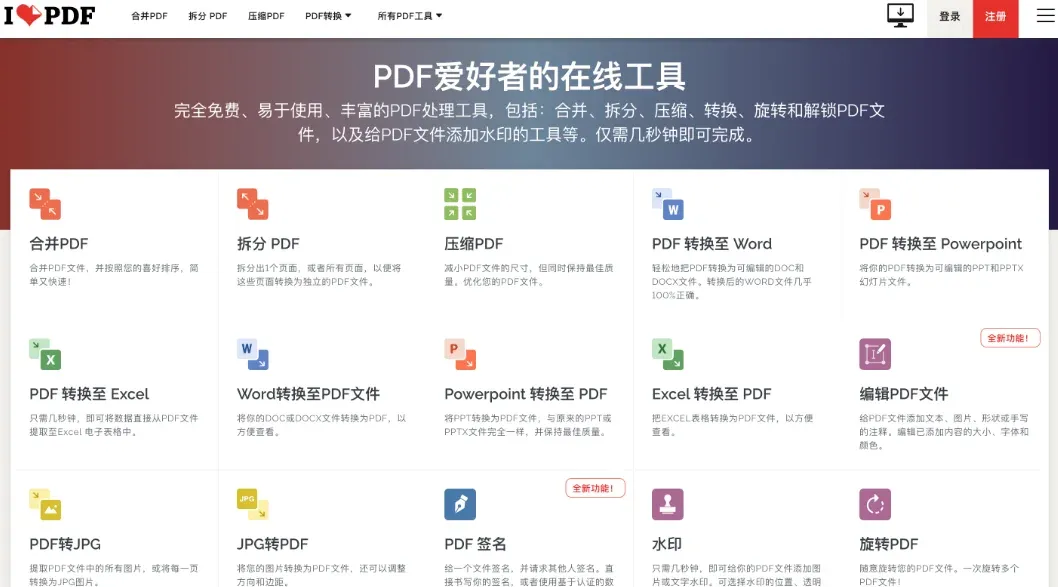Open the PDF 转换至 Powerpoint title link
The height and width of the screenshot is (587, 1058).
point(941,244)
